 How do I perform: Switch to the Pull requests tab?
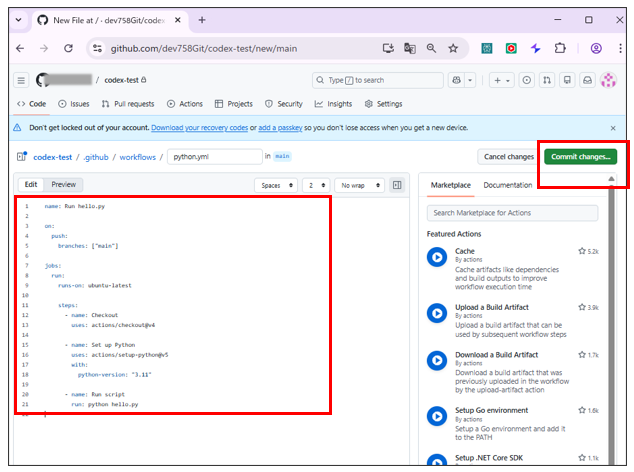point(128,104)
